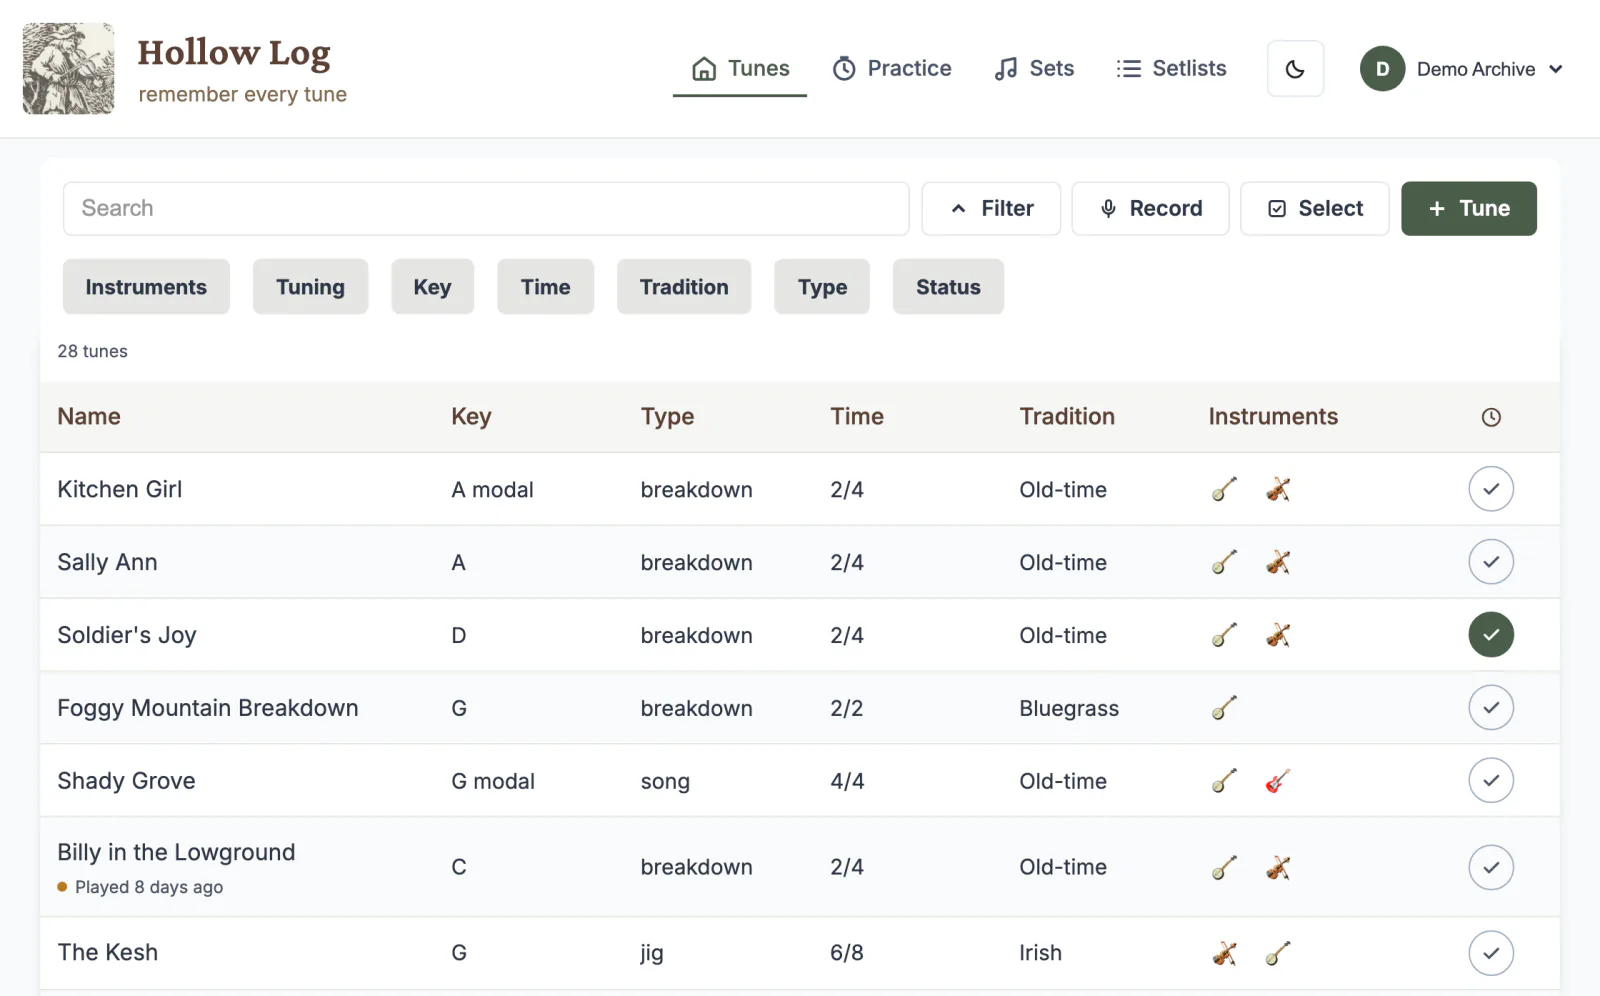The image size is (1600, 996).
Task: Focus the Search input field
Action: tap(486, 208)
